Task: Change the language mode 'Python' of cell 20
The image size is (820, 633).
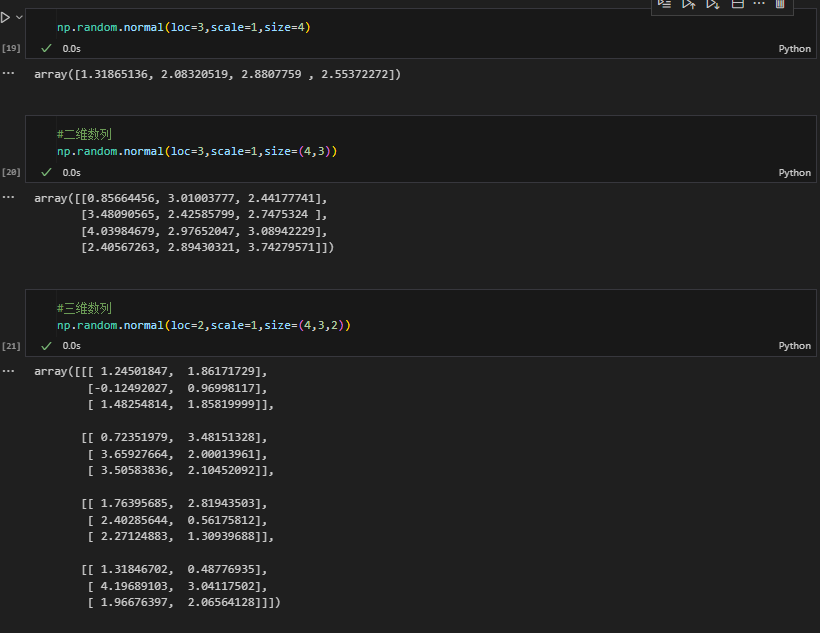Action: [794, 173]
